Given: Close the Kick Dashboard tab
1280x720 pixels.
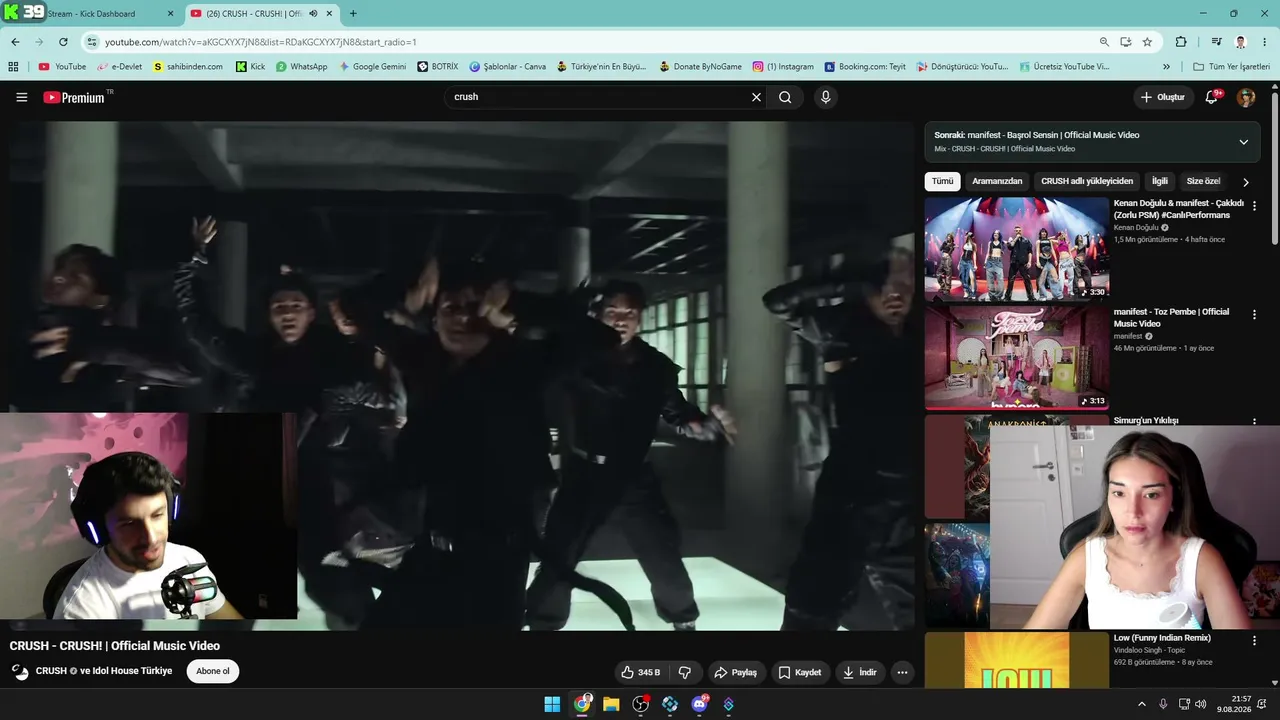Looking at the screenshot, I should tap(170, 14).
